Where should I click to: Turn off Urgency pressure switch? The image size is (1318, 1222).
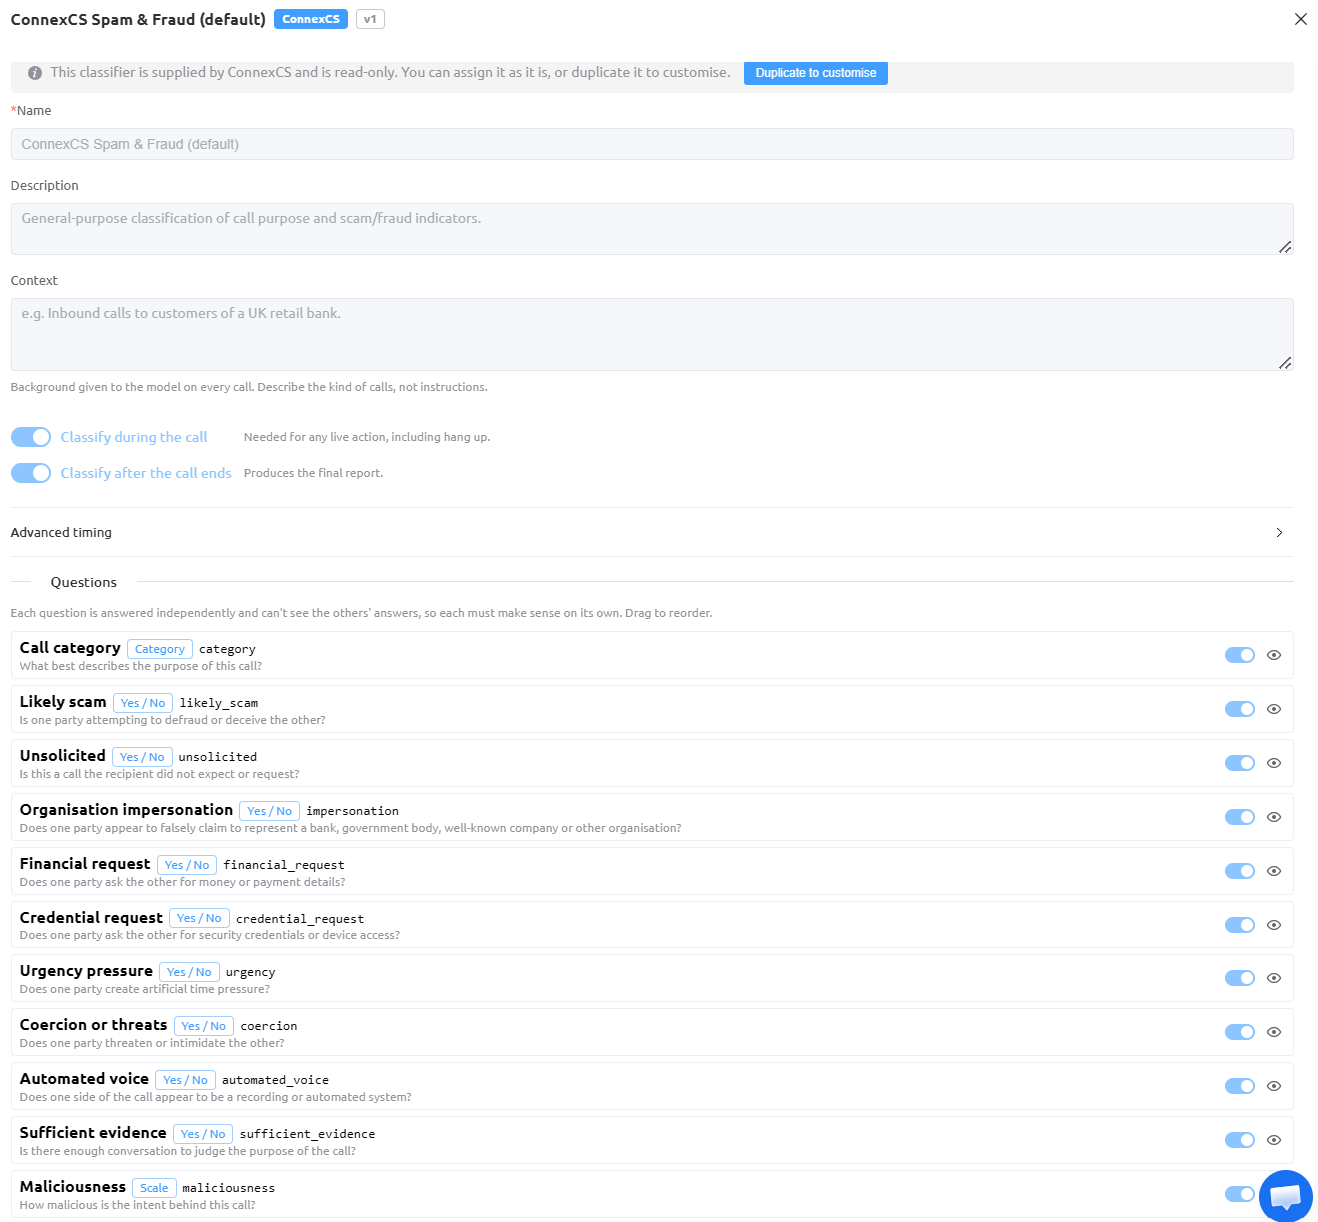pos(1240,978)
